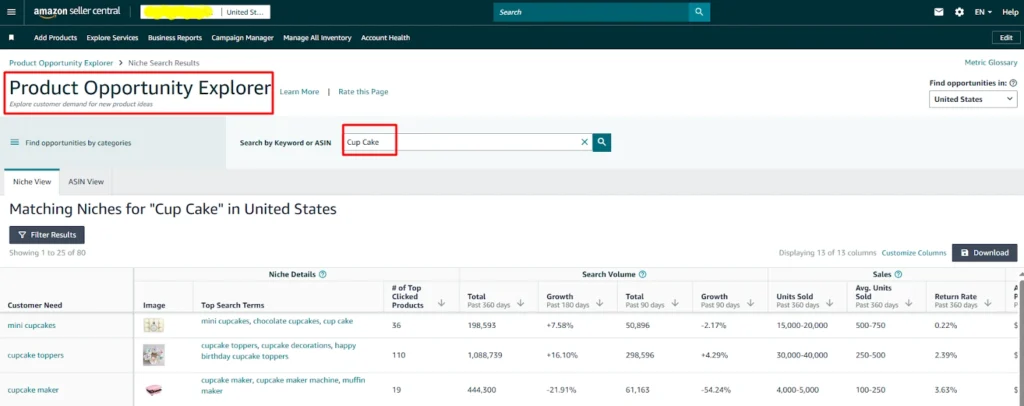The width and height of the screenshot is (1024, 406).
Task: Open Find opportunities by categories
Action: pos(78,142)
